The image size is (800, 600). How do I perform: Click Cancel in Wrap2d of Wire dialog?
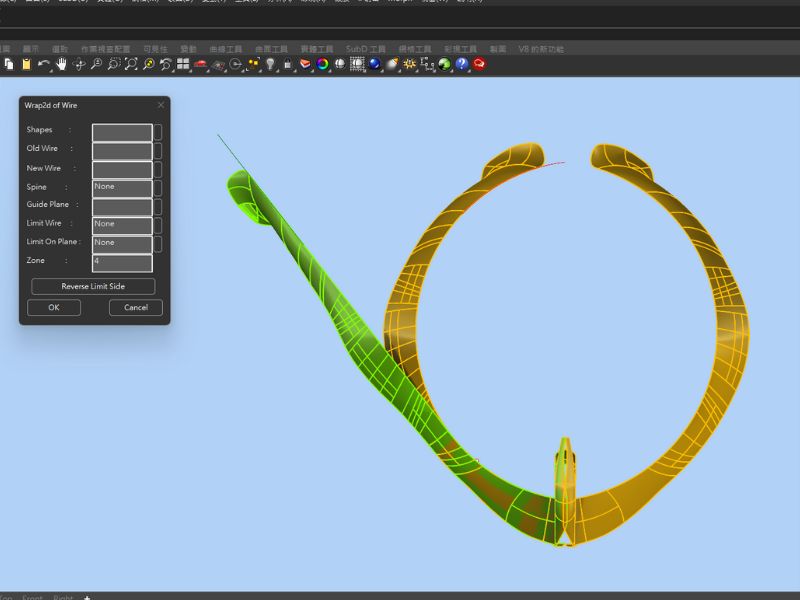pyautogui.click(x=135, y=308)
